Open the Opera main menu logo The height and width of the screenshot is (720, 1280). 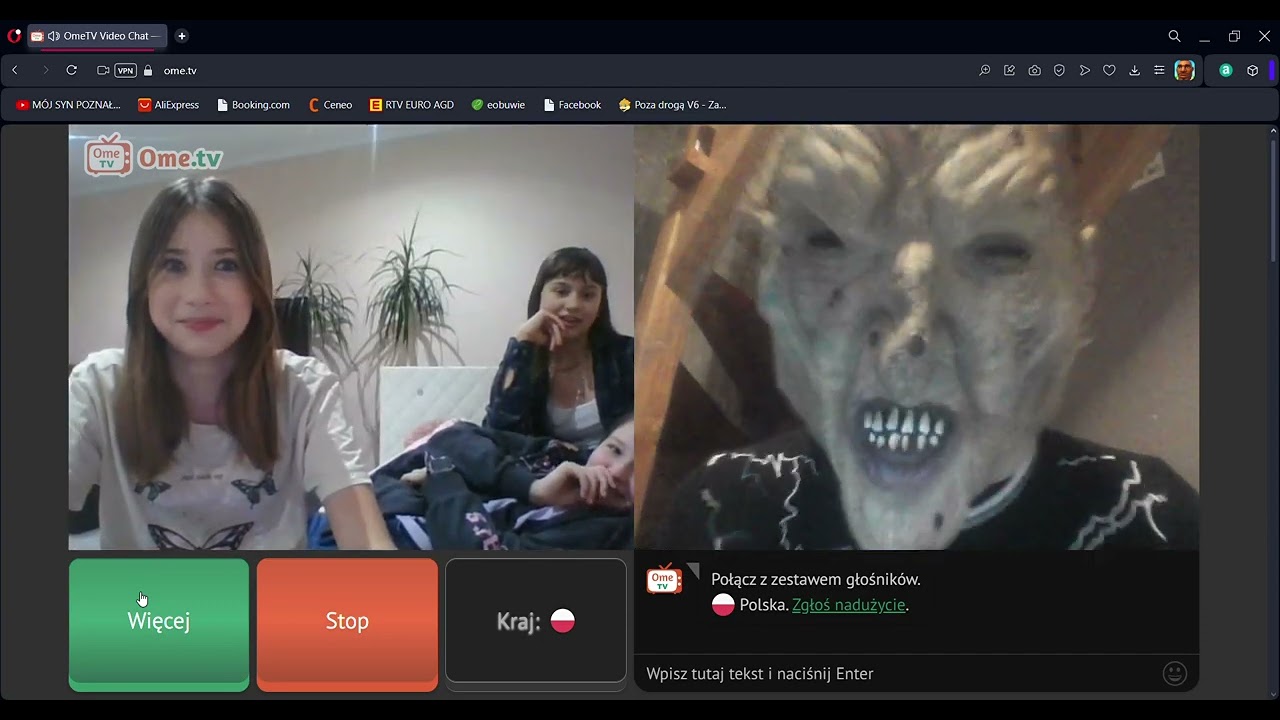[x=14, y=36]
